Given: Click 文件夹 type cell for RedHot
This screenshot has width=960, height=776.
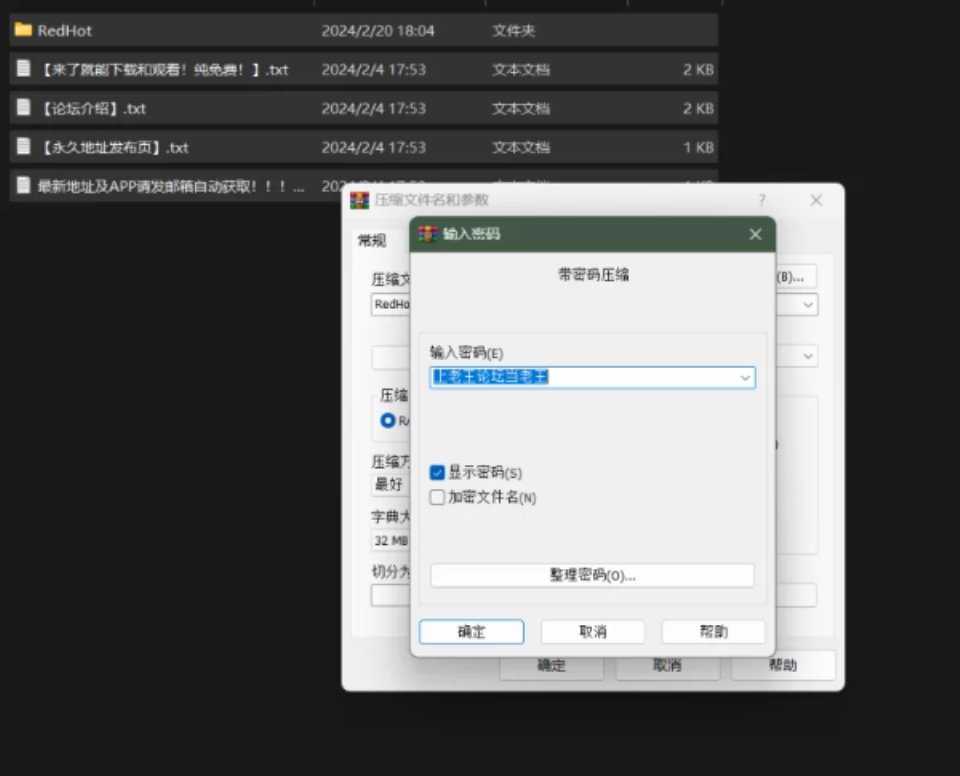Looking at the screenshot, I should tap(513, 30).
